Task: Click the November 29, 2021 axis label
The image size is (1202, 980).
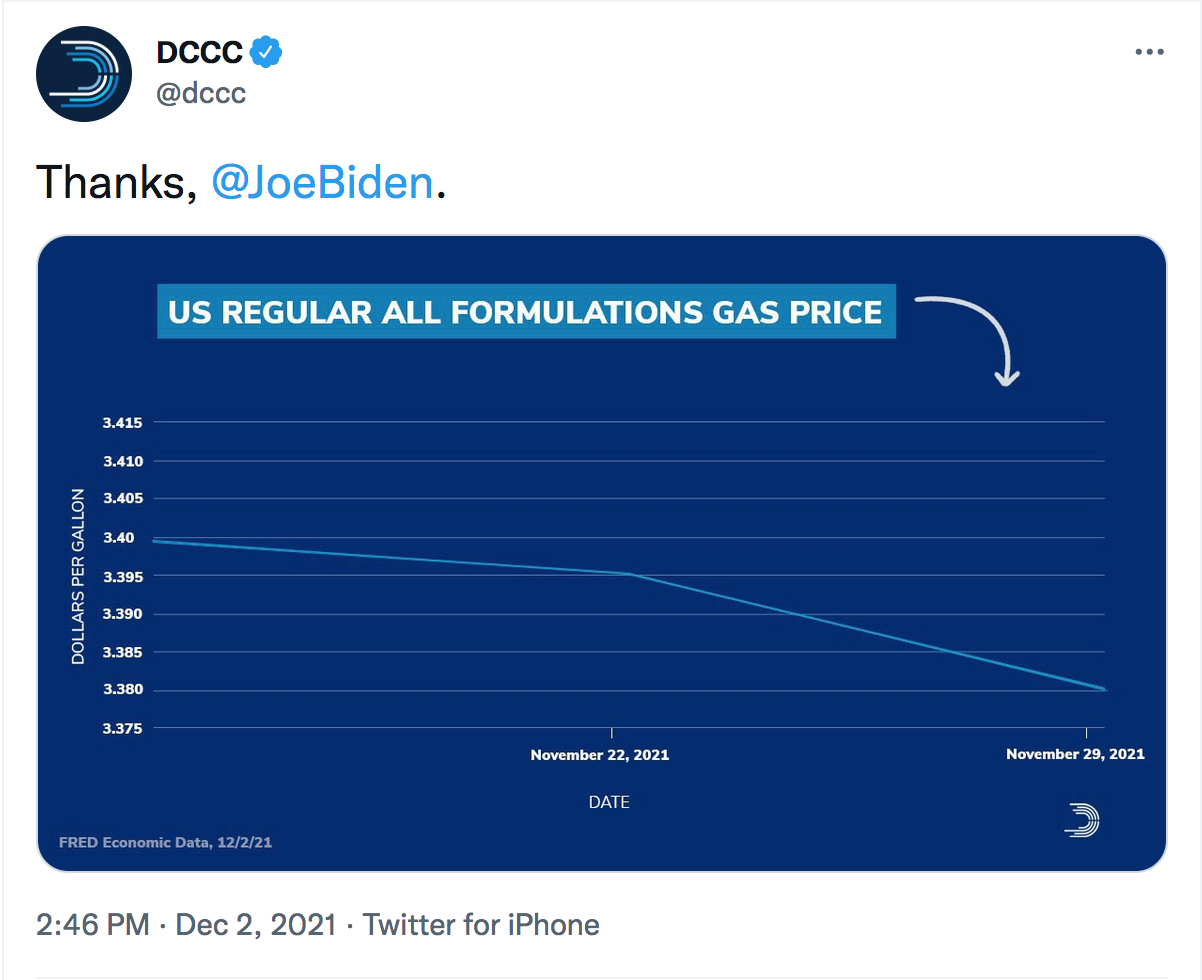Action: (x=1075, y=754)
